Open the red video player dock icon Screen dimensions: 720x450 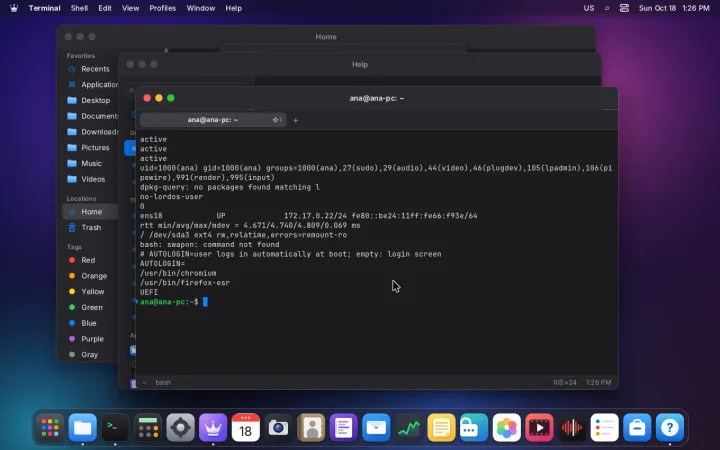click(539, 428)
